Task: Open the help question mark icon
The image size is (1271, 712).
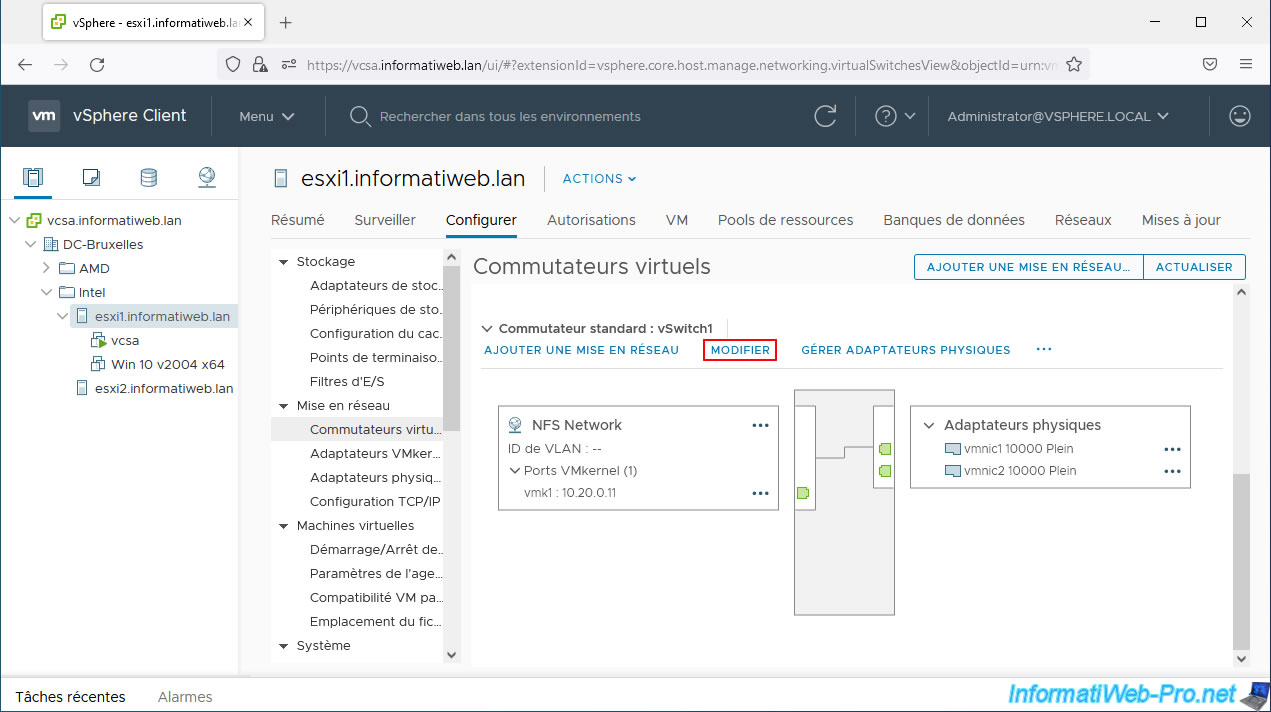Action: tap(886, 116)
